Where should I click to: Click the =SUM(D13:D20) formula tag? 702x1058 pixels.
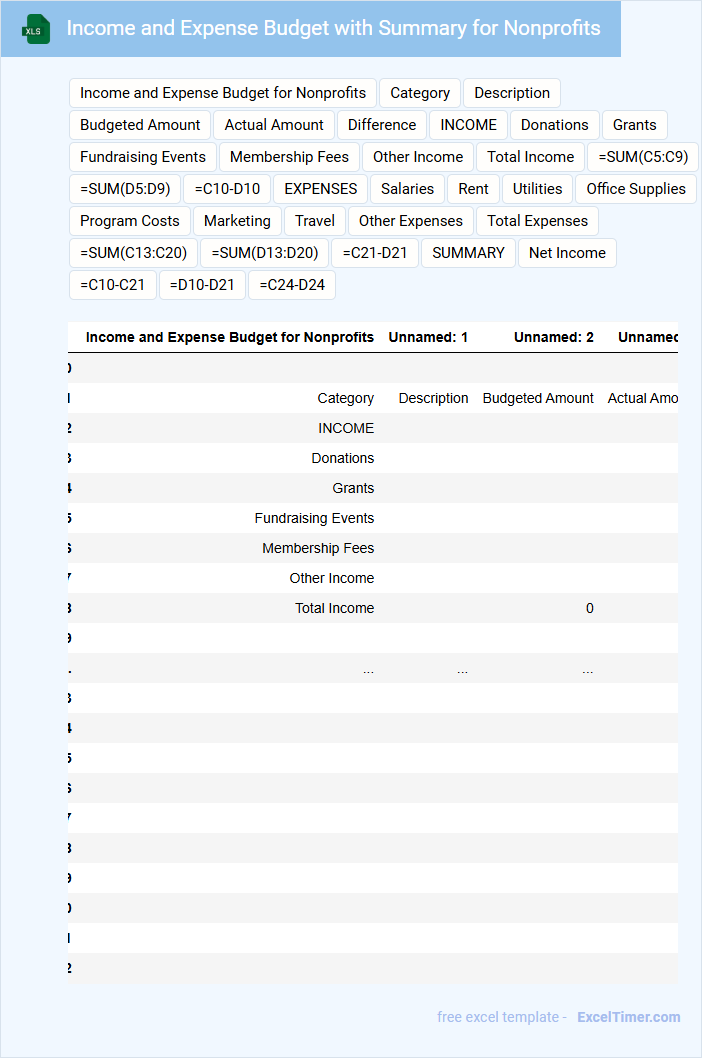pyautogui.click(x=265, y=252)
